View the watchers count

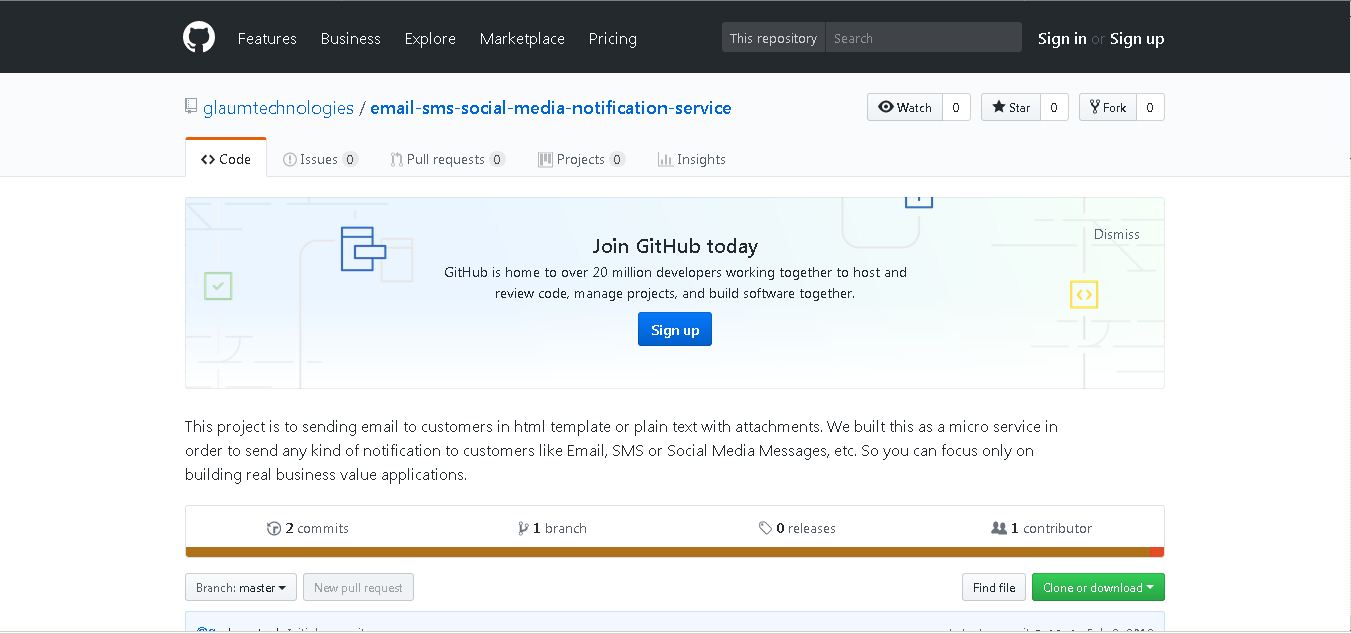pyautogui.click(x=956, y=107)
